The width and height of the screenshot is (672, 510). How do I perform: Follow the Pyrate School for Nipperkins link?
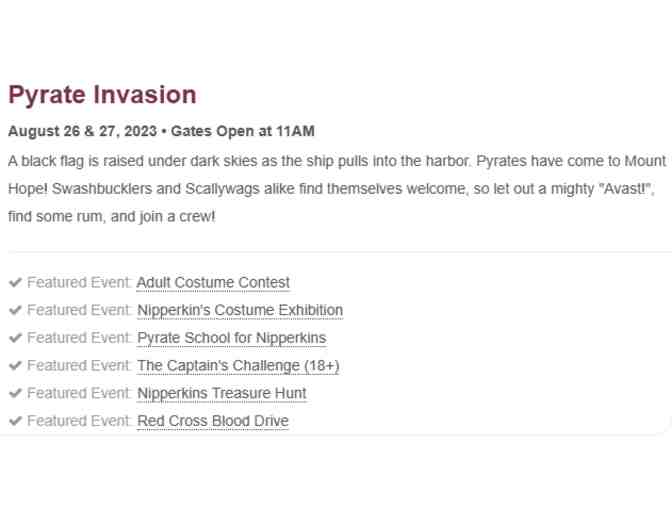(231, 338)
